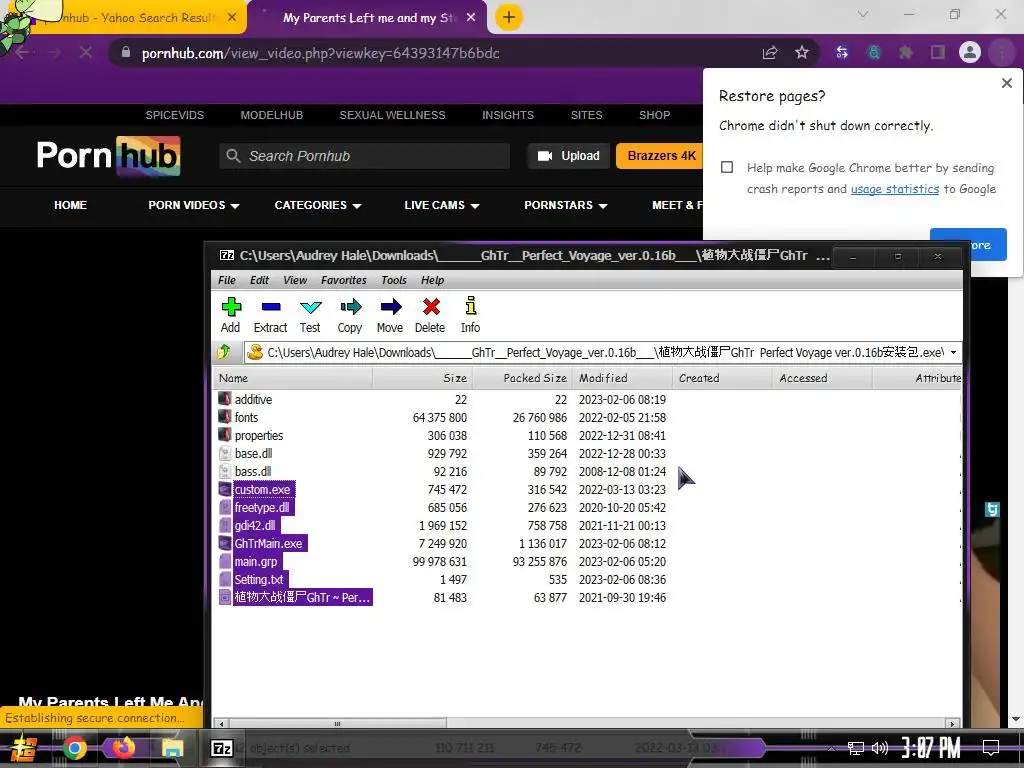Open the INSIGHTS link in top bar
Viewport: 1024px width, 768px height.
point(508,115)
